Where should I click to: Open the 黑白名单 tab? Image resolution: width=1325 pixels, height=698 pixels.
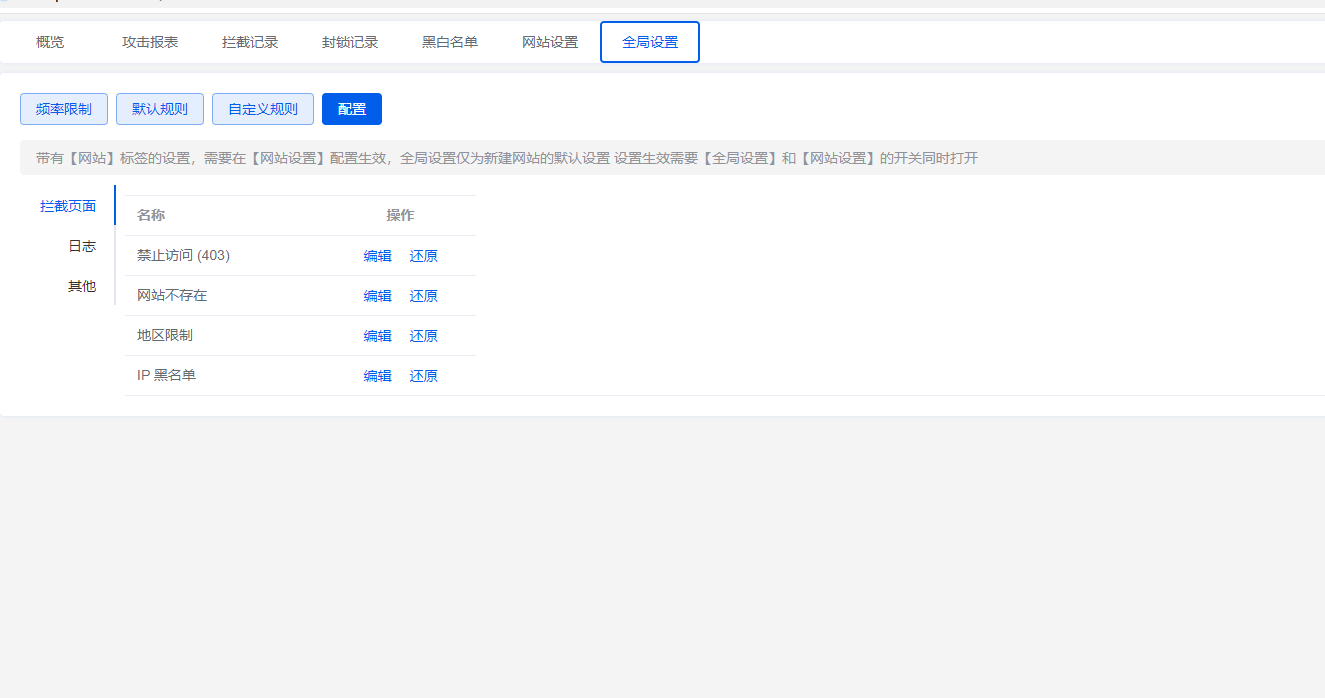(450, 42)
